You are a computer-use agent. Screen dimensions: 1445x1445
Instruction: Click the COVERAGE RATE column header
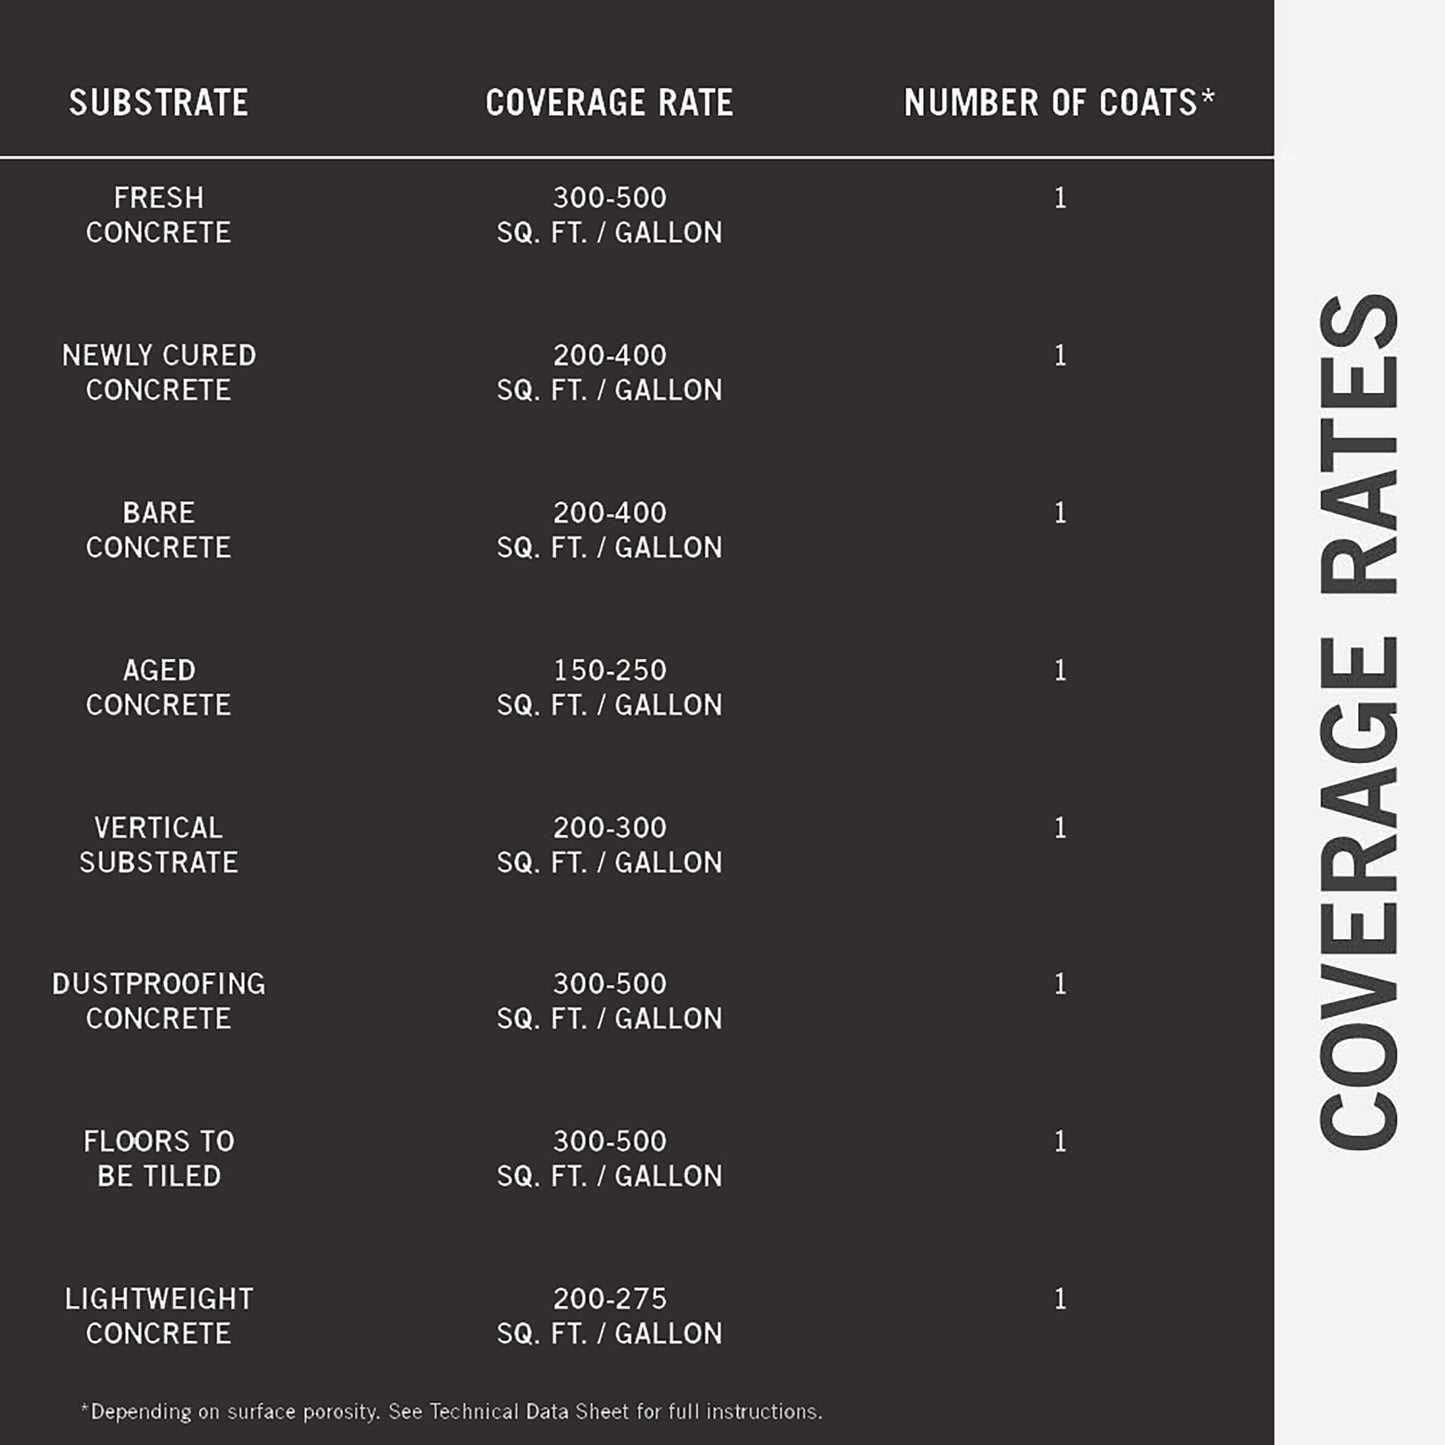[x=609, y=103]
